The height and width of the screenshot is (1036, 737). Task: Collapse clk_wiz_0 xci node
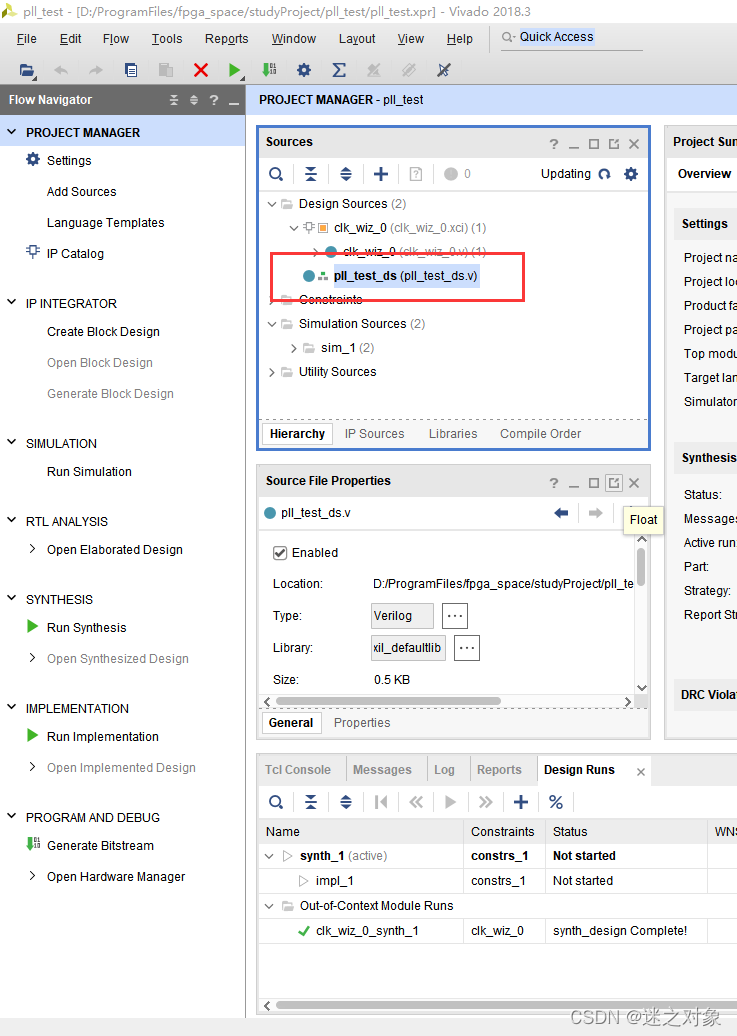click(294, 228)
